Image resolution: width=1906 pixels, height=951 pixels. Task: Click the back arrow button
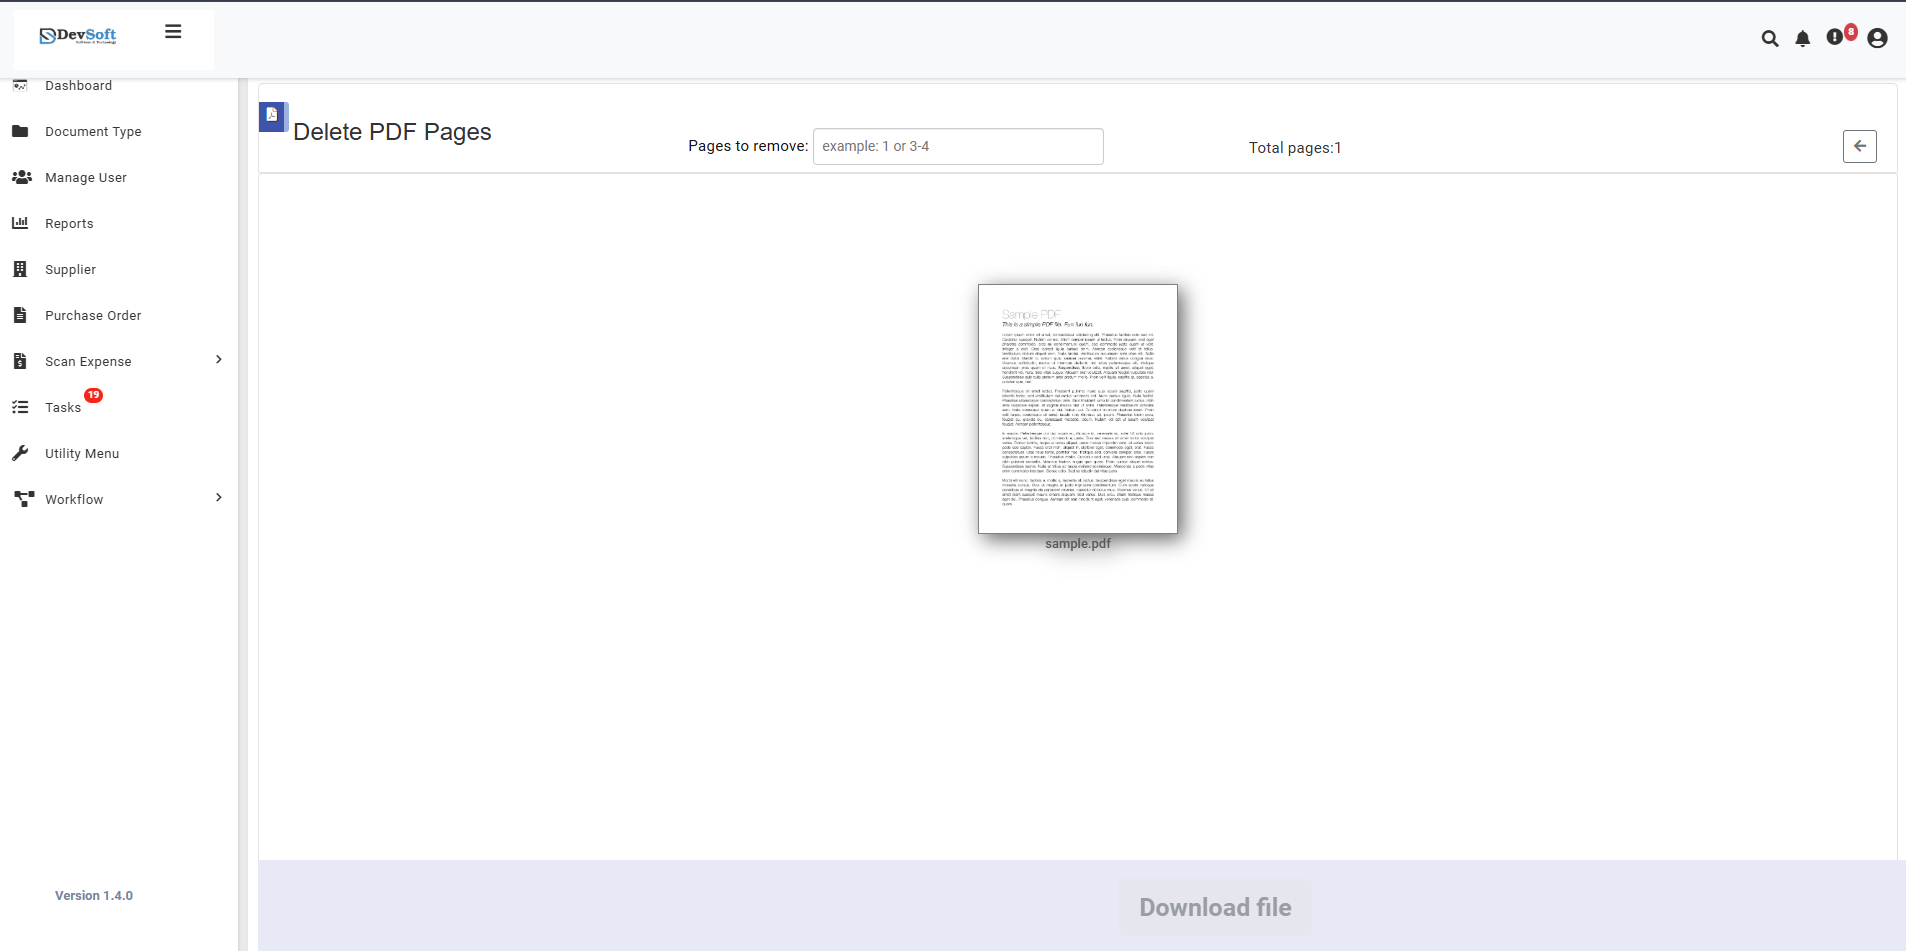tap(1859, 146)
